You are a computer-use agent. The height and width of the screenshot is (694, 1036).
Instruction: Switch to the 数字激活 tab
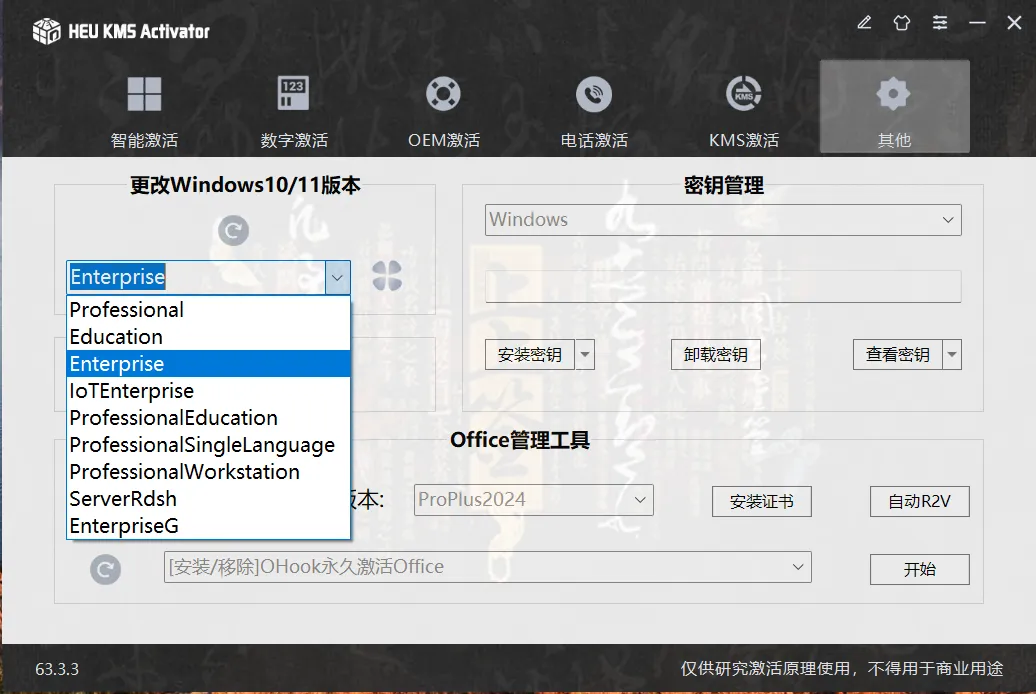pyautogui.click(x=294, y=111)
